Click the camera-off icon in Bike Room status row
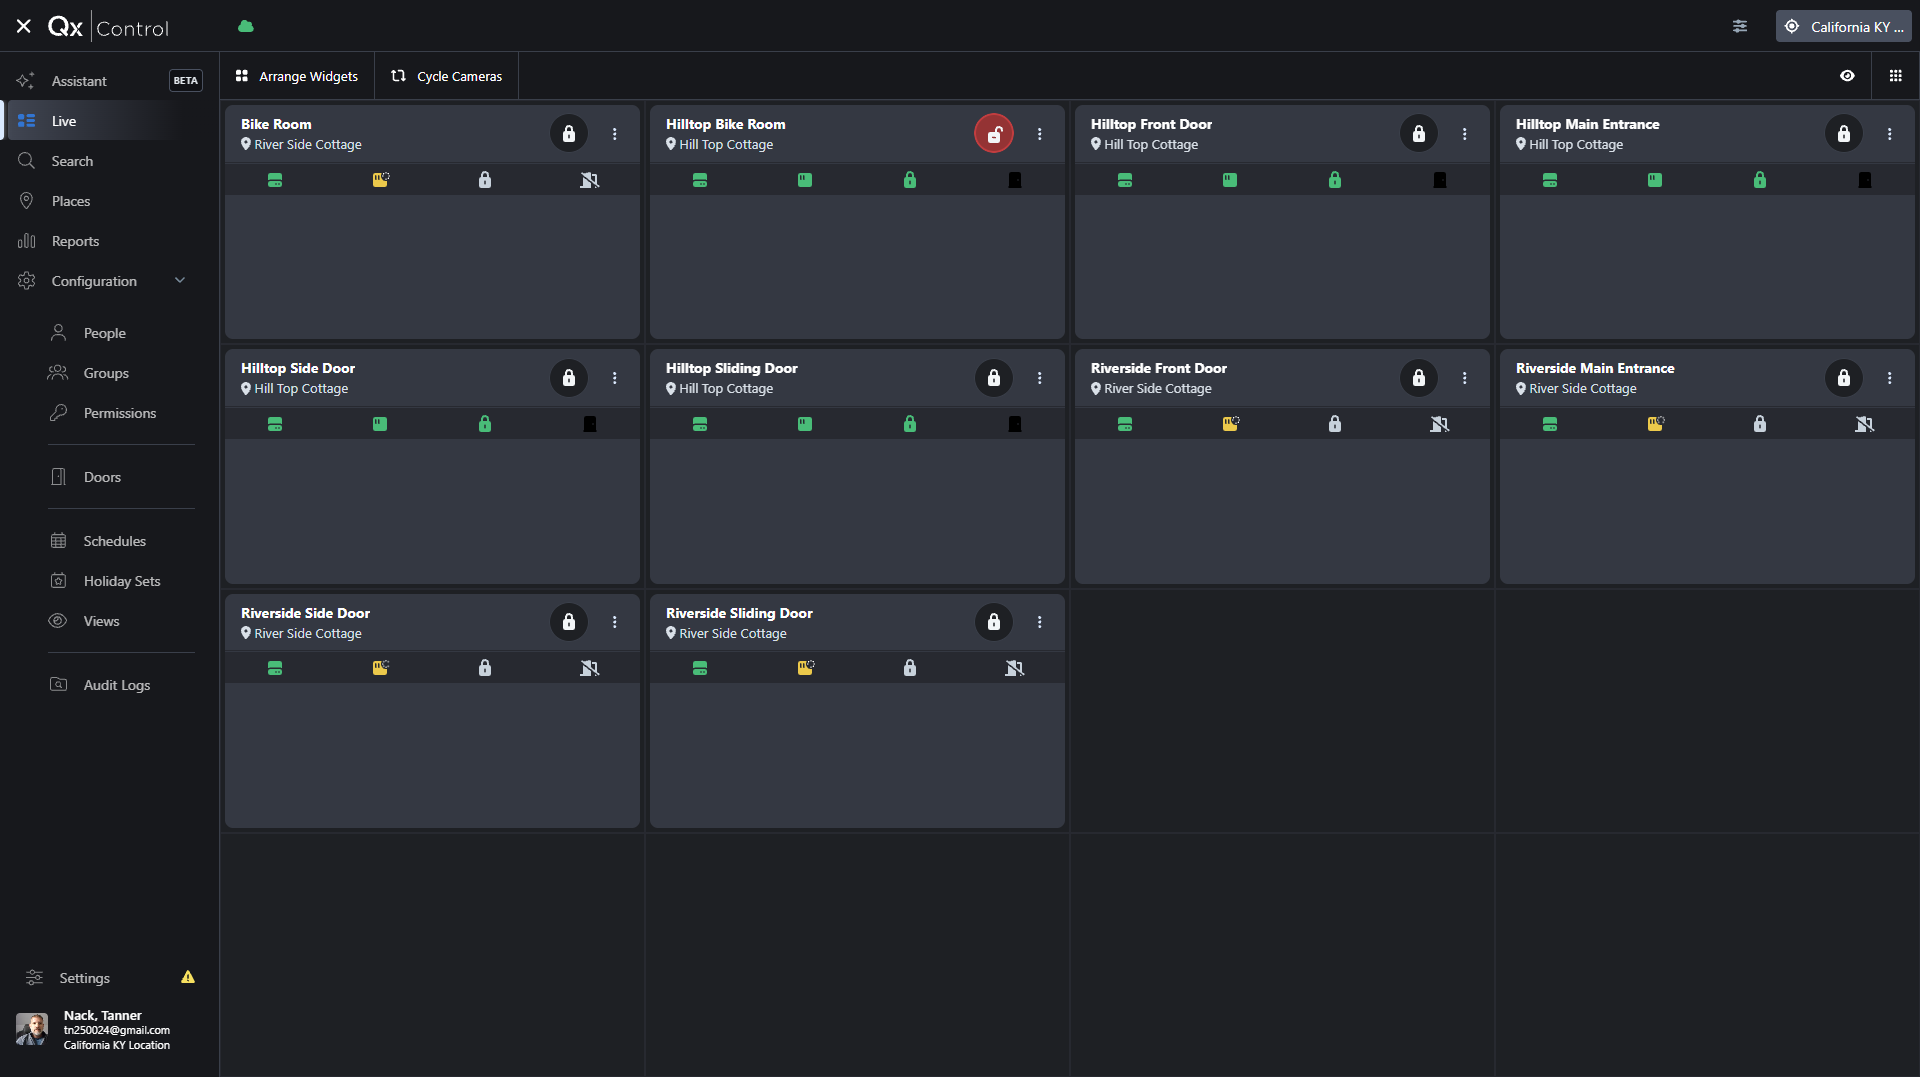Screen dimensions: 1920x1077 click(x=590, y=180)
